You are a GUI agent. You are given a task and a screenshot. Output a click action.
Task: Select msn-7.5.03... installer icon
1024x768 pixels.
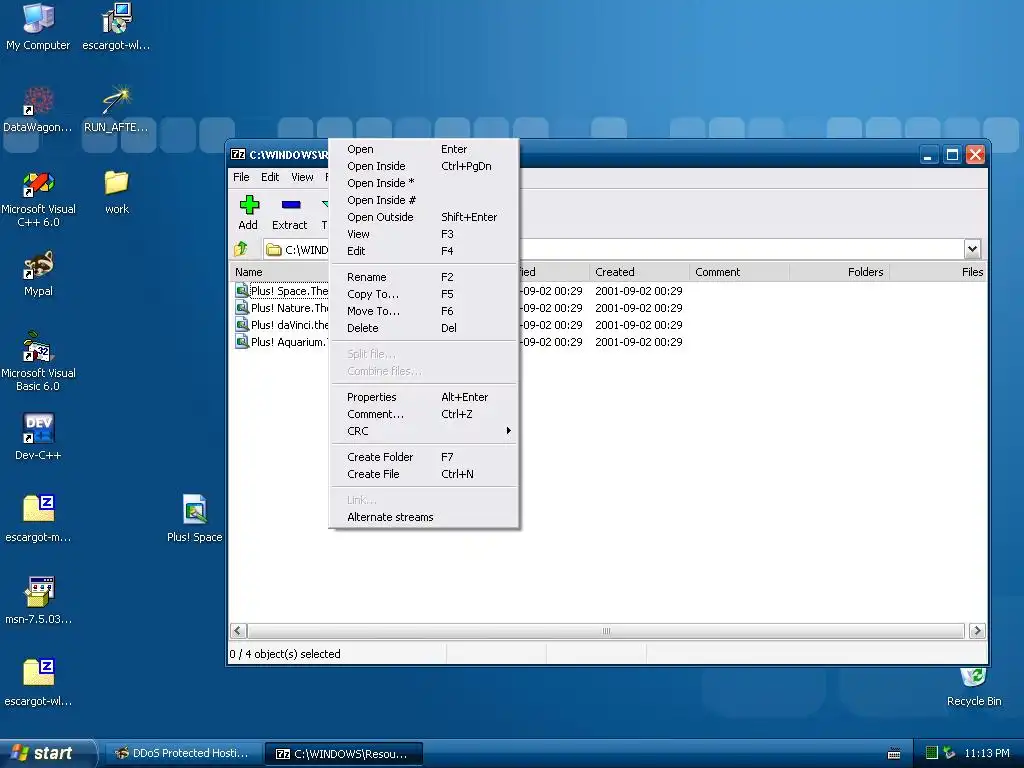[38, 592]
